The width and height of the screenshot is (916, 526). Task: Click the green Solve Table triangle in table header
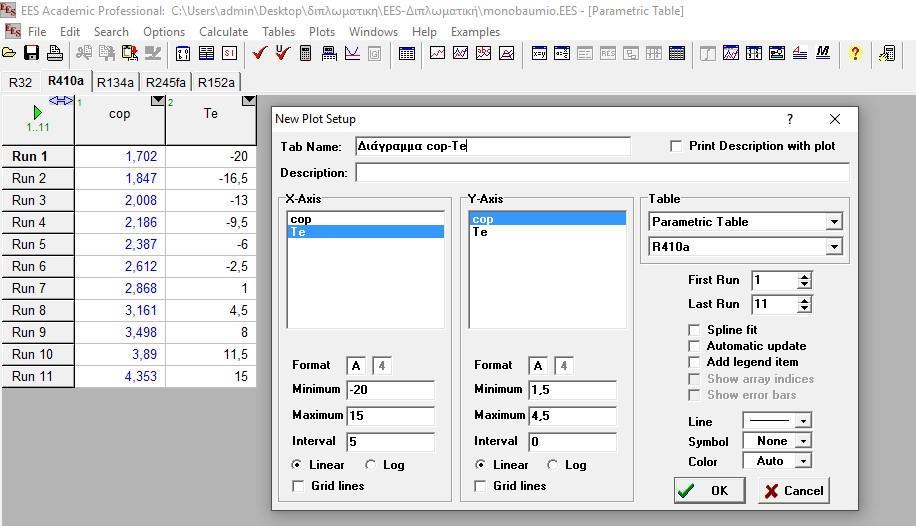coord(37,112)
